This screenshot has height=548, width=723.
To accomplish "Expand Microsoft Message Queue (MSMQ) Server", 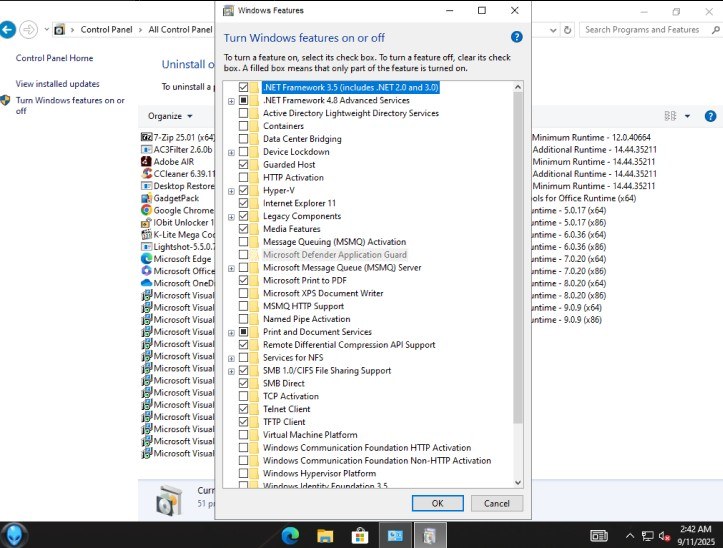I will pos(231,268).
